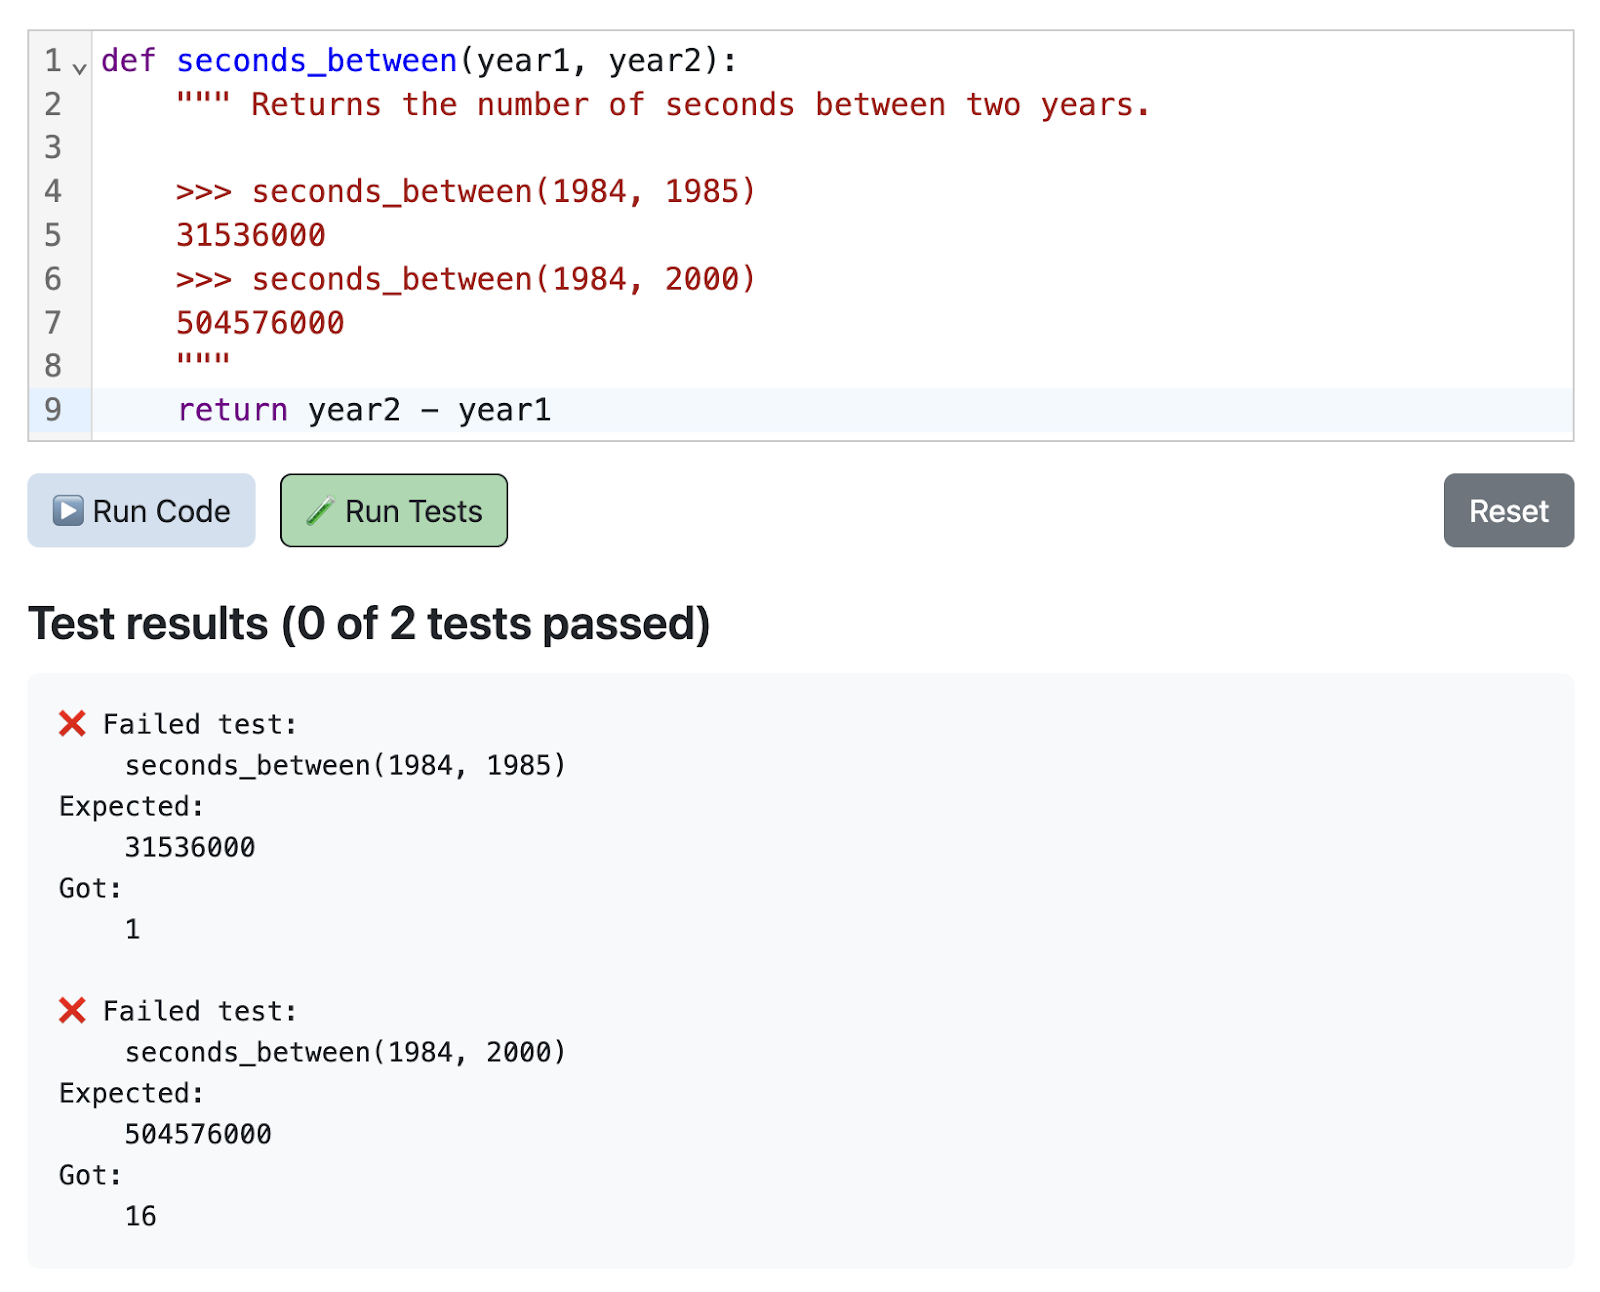Click the first test's Got value 1

click(x=132, y=929)
